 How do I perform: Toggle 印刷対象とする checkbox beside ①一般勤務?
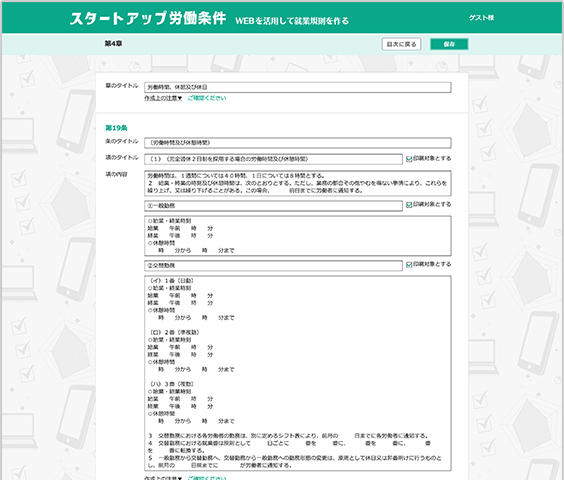point(409,205)
